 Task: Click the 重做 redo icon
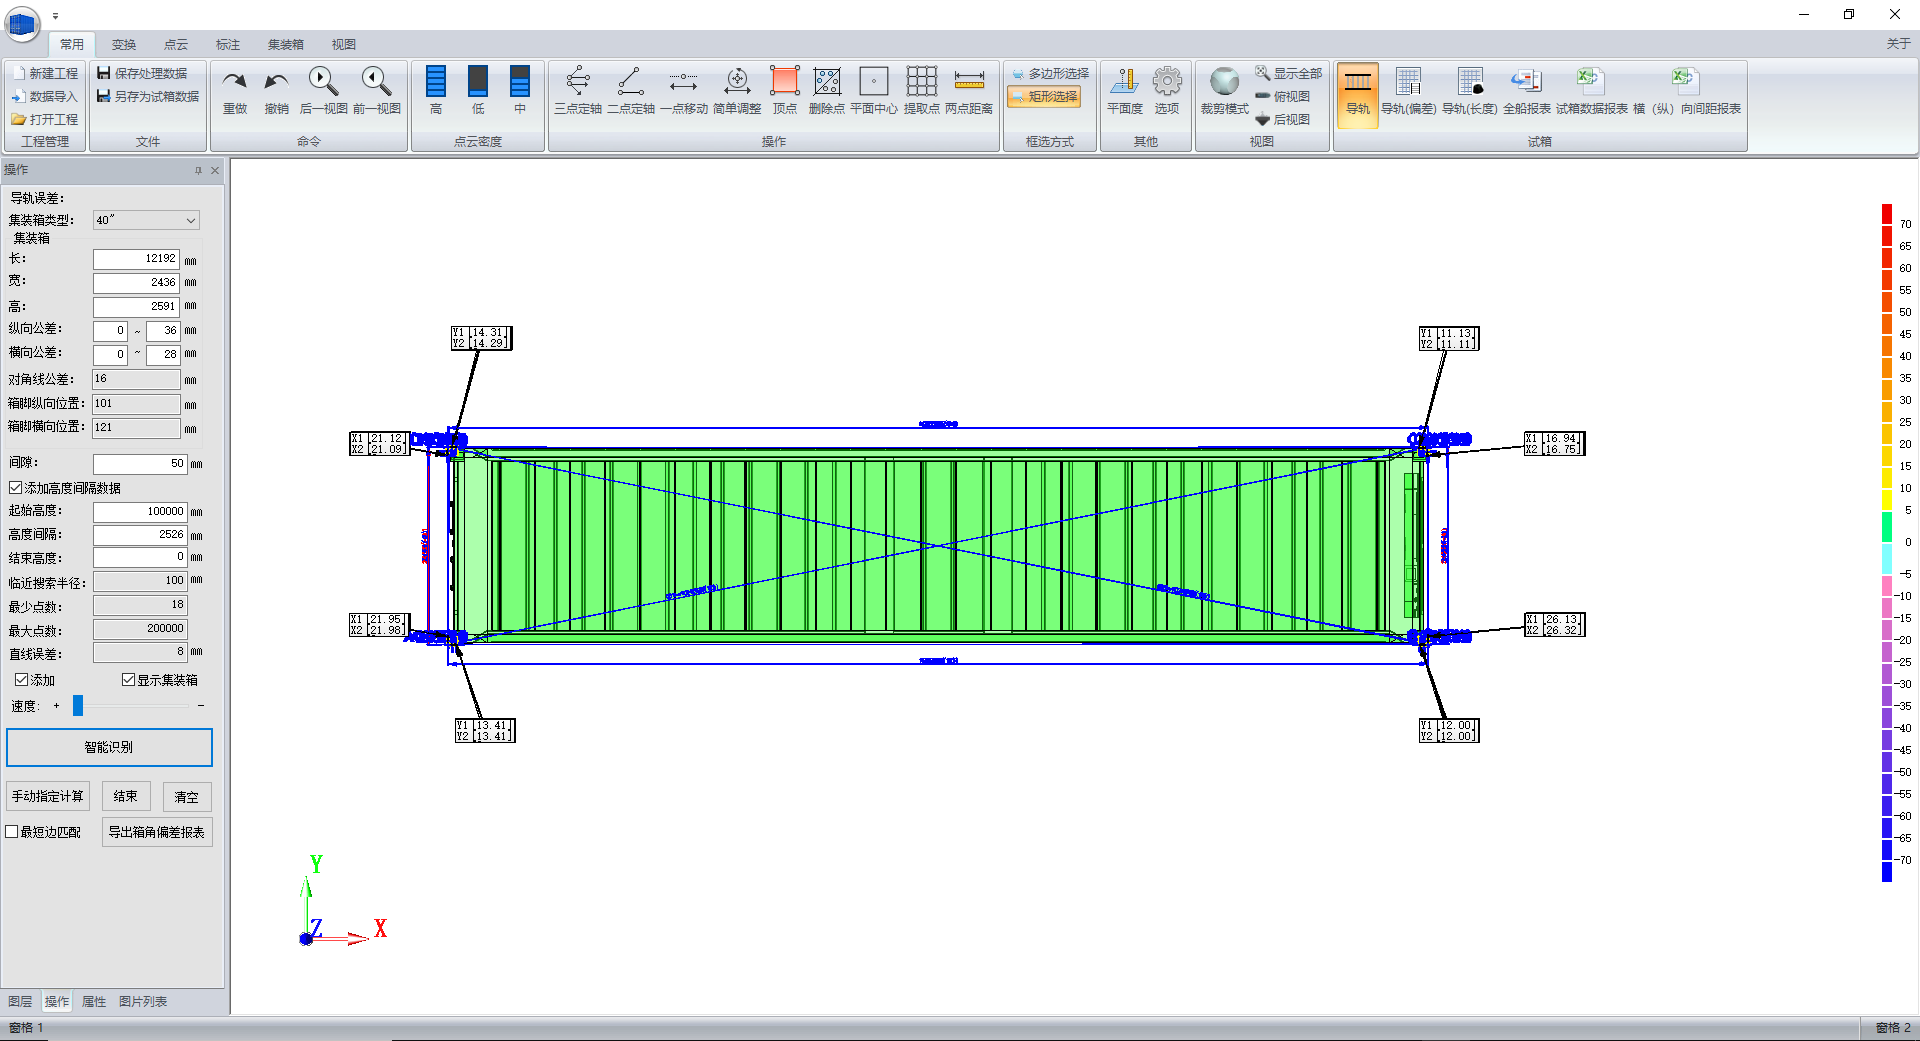point(235,91)
